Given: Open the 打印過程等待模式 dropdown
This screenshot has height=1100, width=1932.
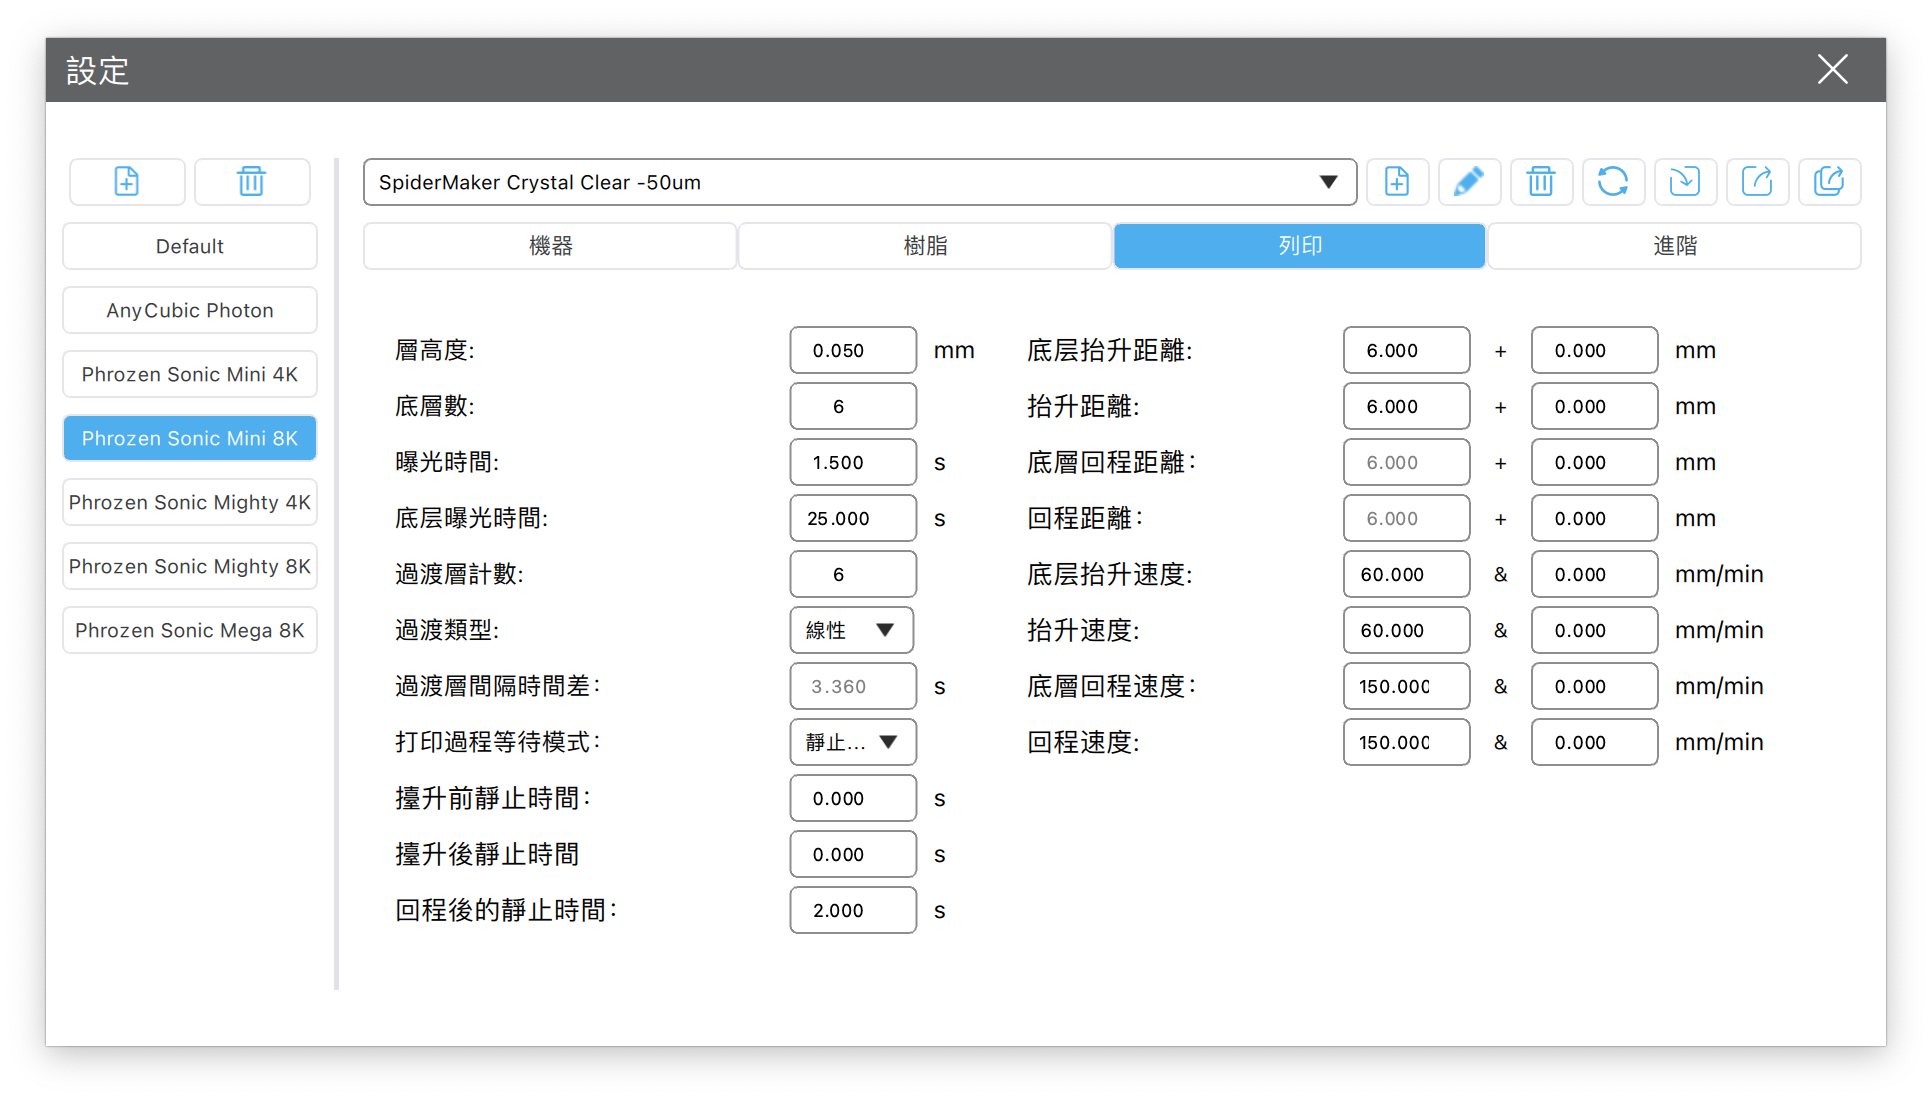Looking at the screenshot, I should point(852,742).
